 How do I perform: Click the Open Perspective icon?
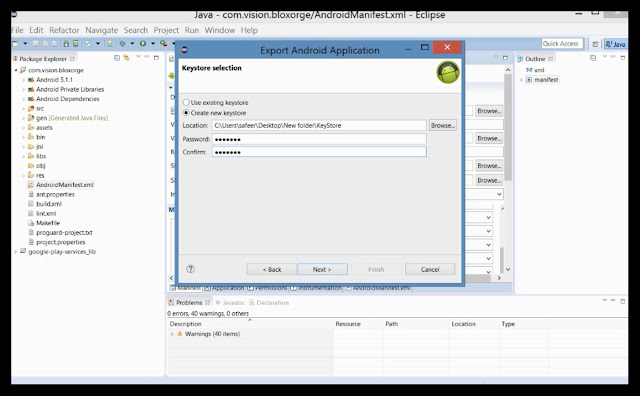(596, 44)
